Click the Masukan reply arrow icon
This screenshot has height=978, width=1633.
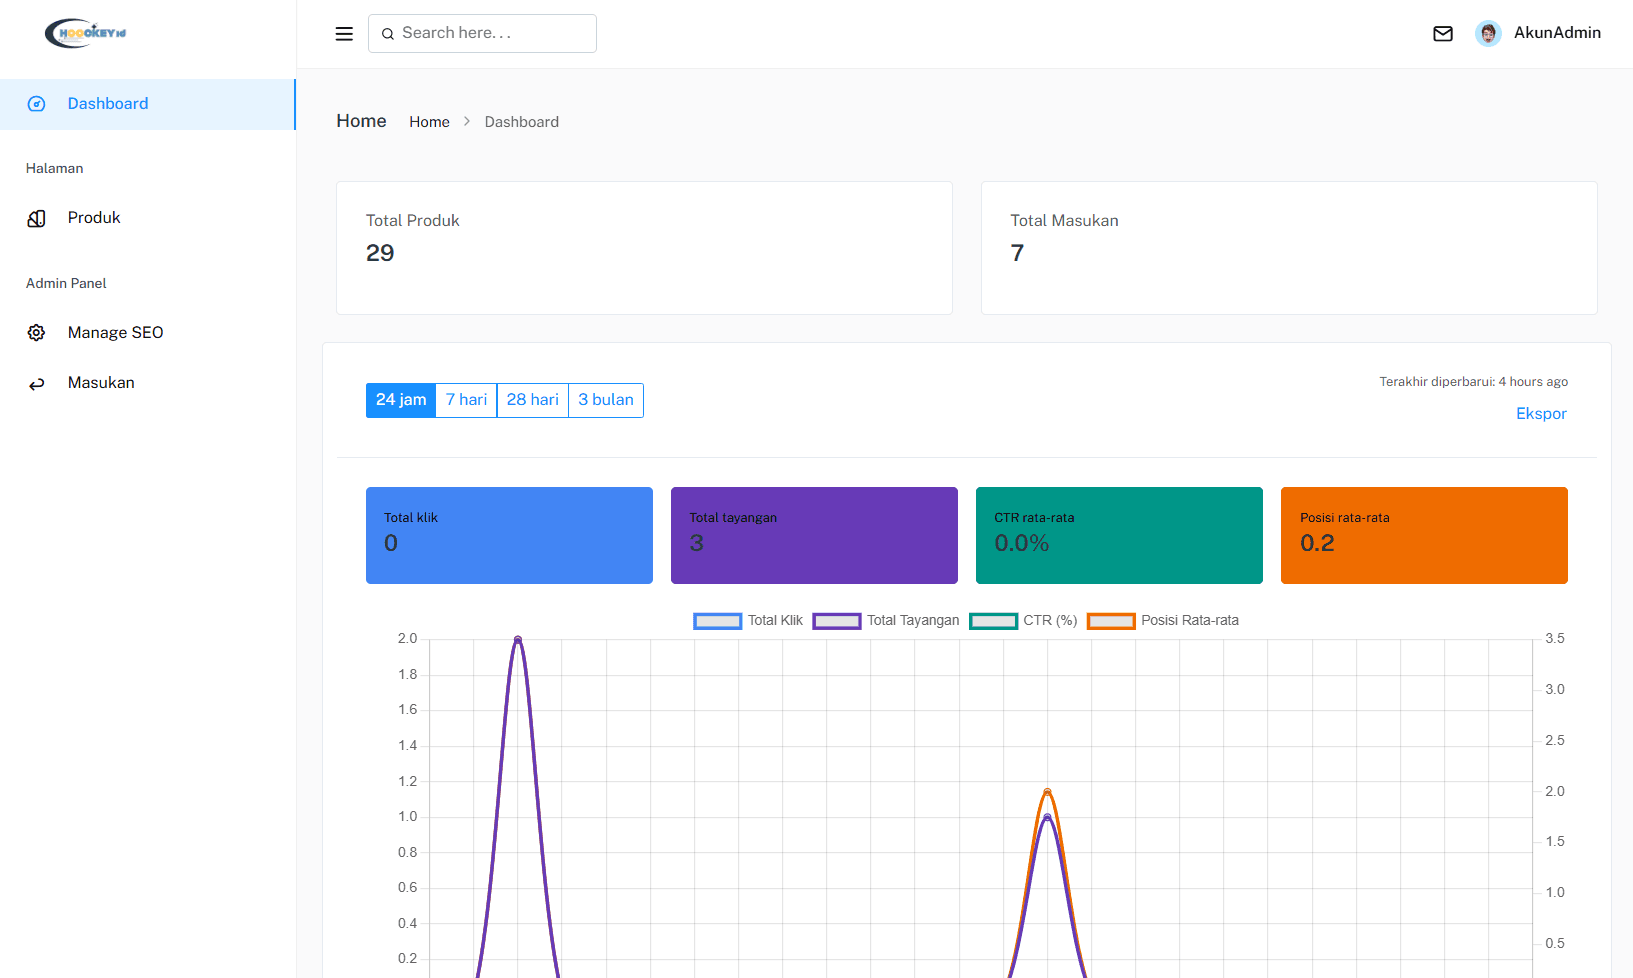(x=37, y=384)
